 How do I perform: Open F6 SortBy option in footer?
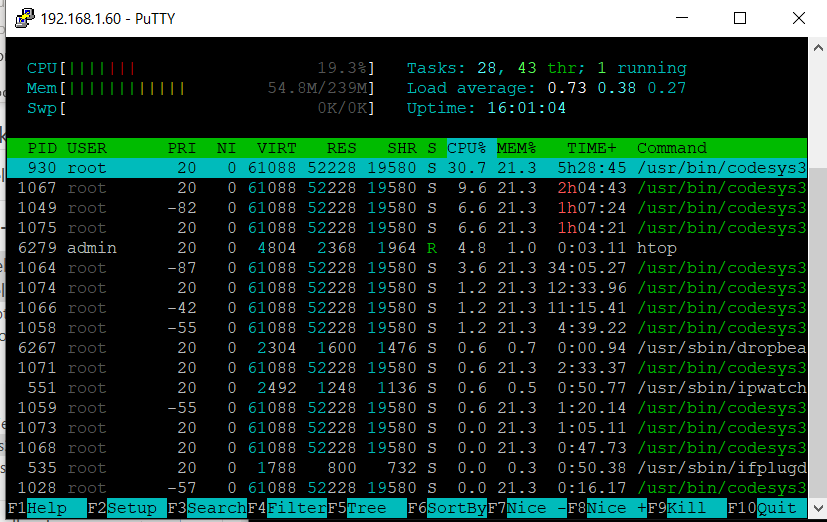447,508
